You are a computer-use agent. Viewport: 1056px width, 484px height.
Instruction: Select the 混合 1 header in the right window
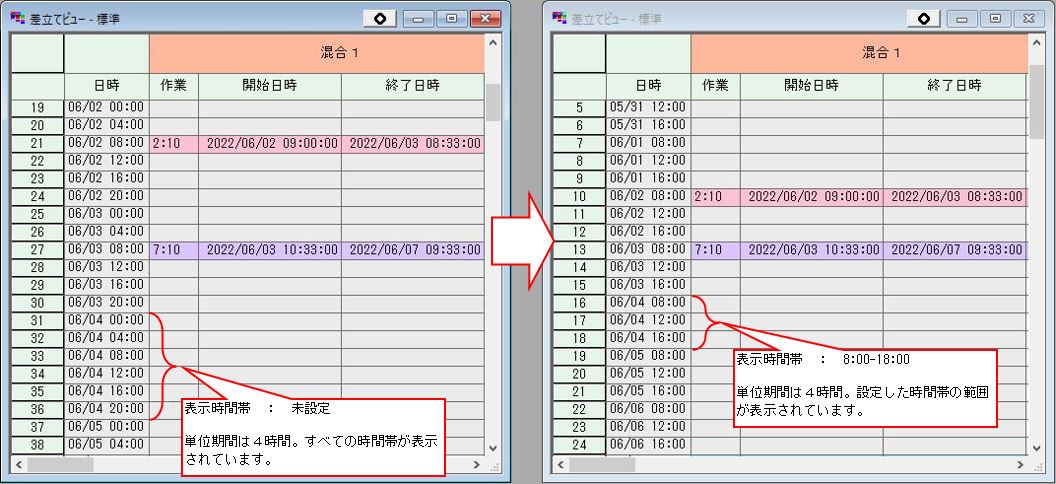point(859,53)
